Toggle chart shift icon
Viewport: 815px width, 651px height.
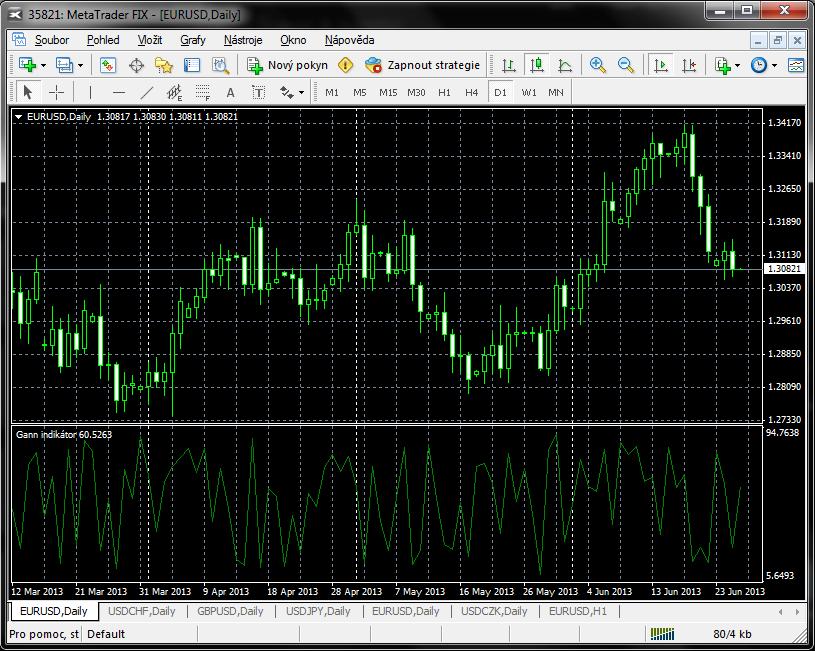689,65
